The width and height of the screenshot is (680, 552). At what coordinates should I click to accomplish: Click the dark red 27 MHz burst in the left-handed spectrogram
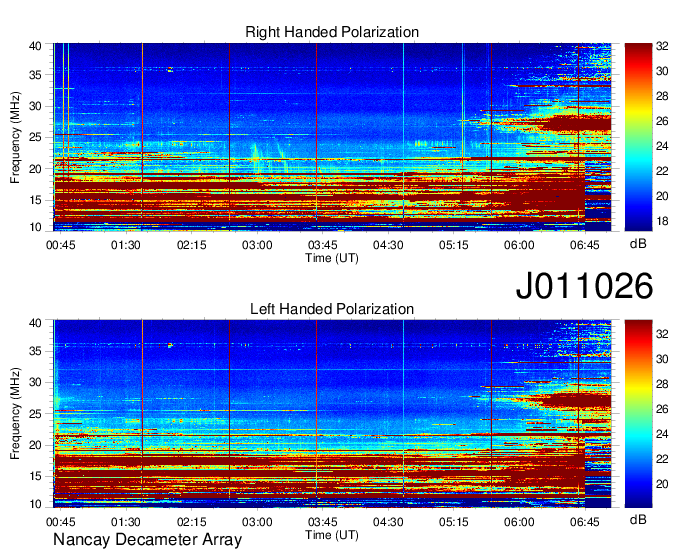[x=577, y=401]
